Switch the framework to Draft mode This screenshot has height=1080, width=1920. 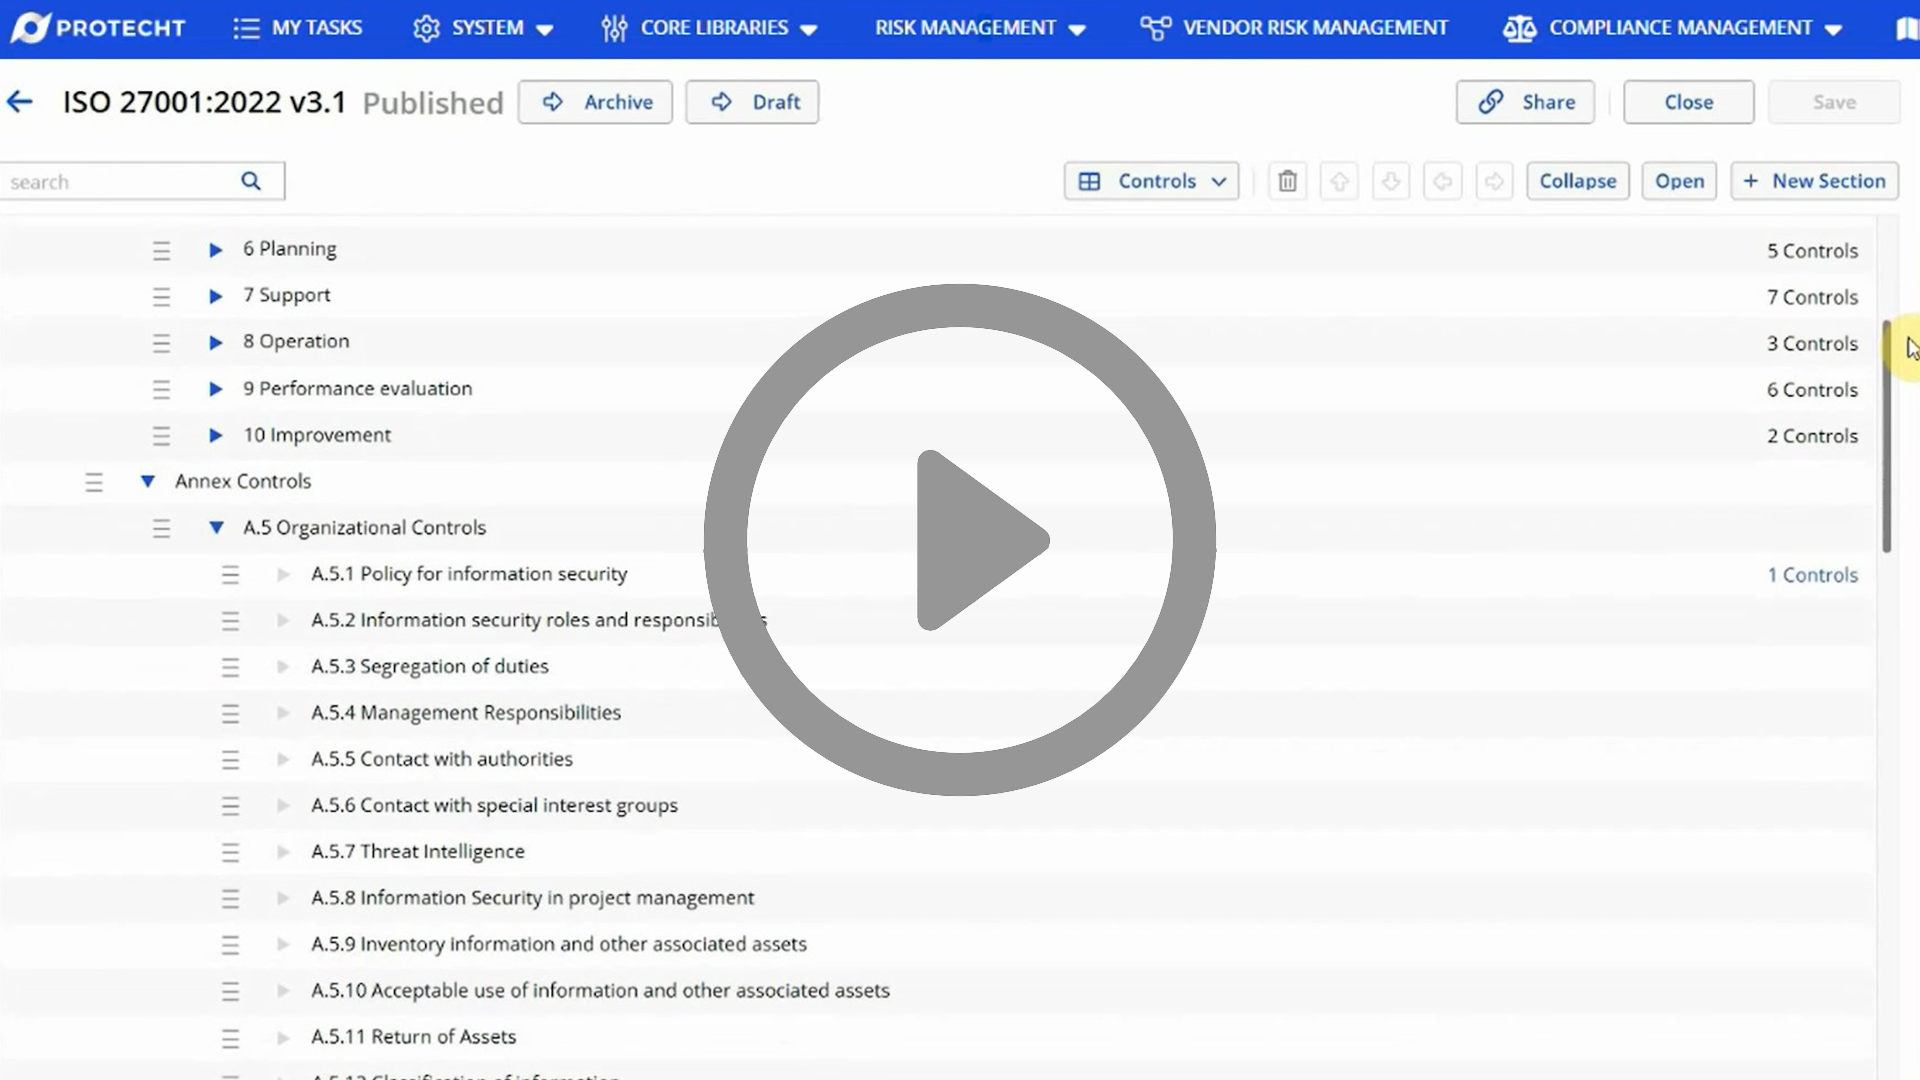pyautogui.click(x=752, y=102)
